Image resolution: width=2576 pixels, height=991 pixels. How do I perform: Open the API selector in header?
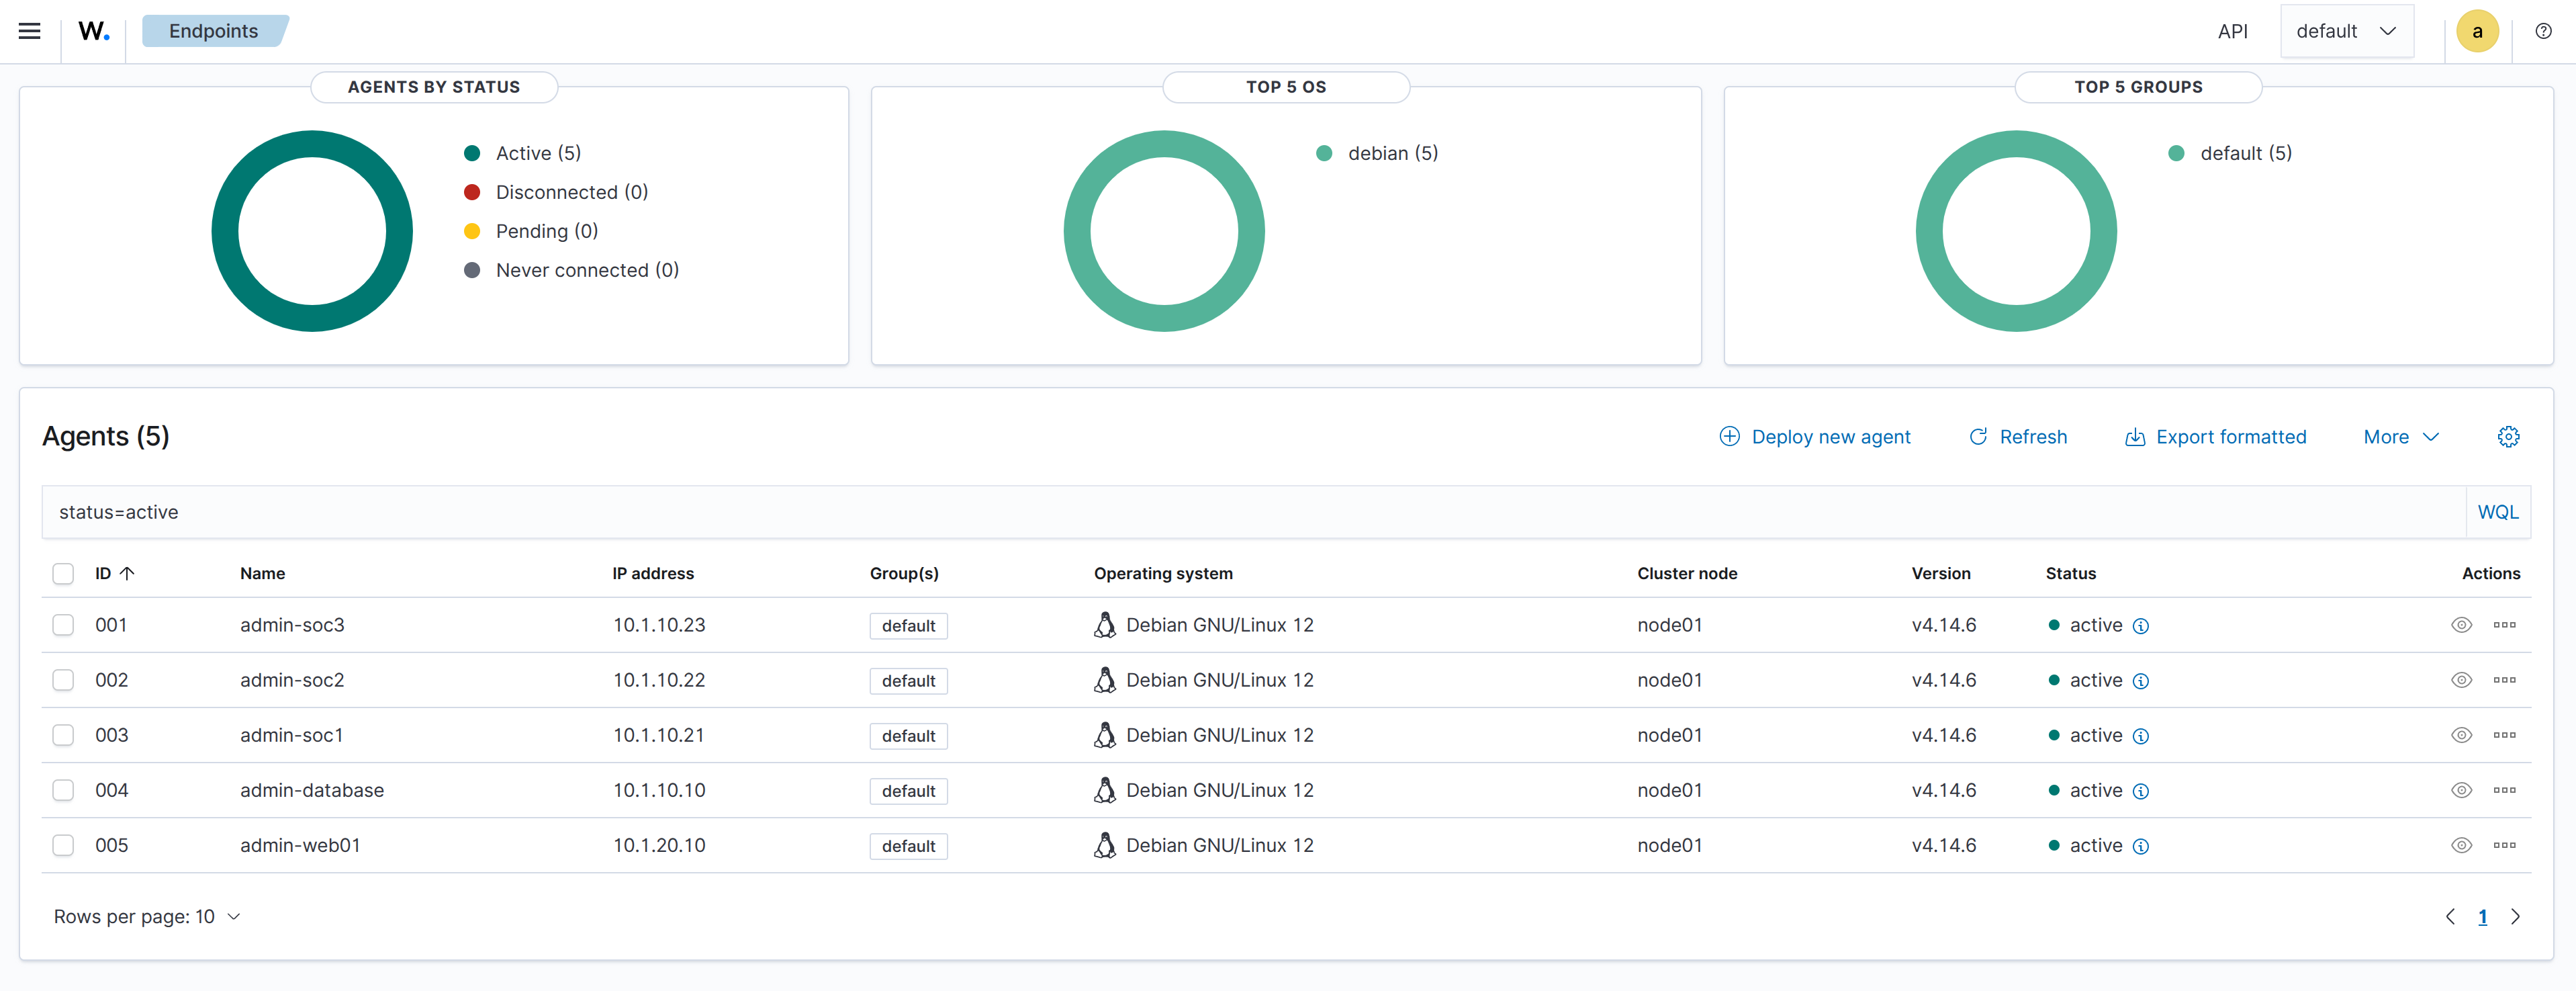[x=2232, y=31]
